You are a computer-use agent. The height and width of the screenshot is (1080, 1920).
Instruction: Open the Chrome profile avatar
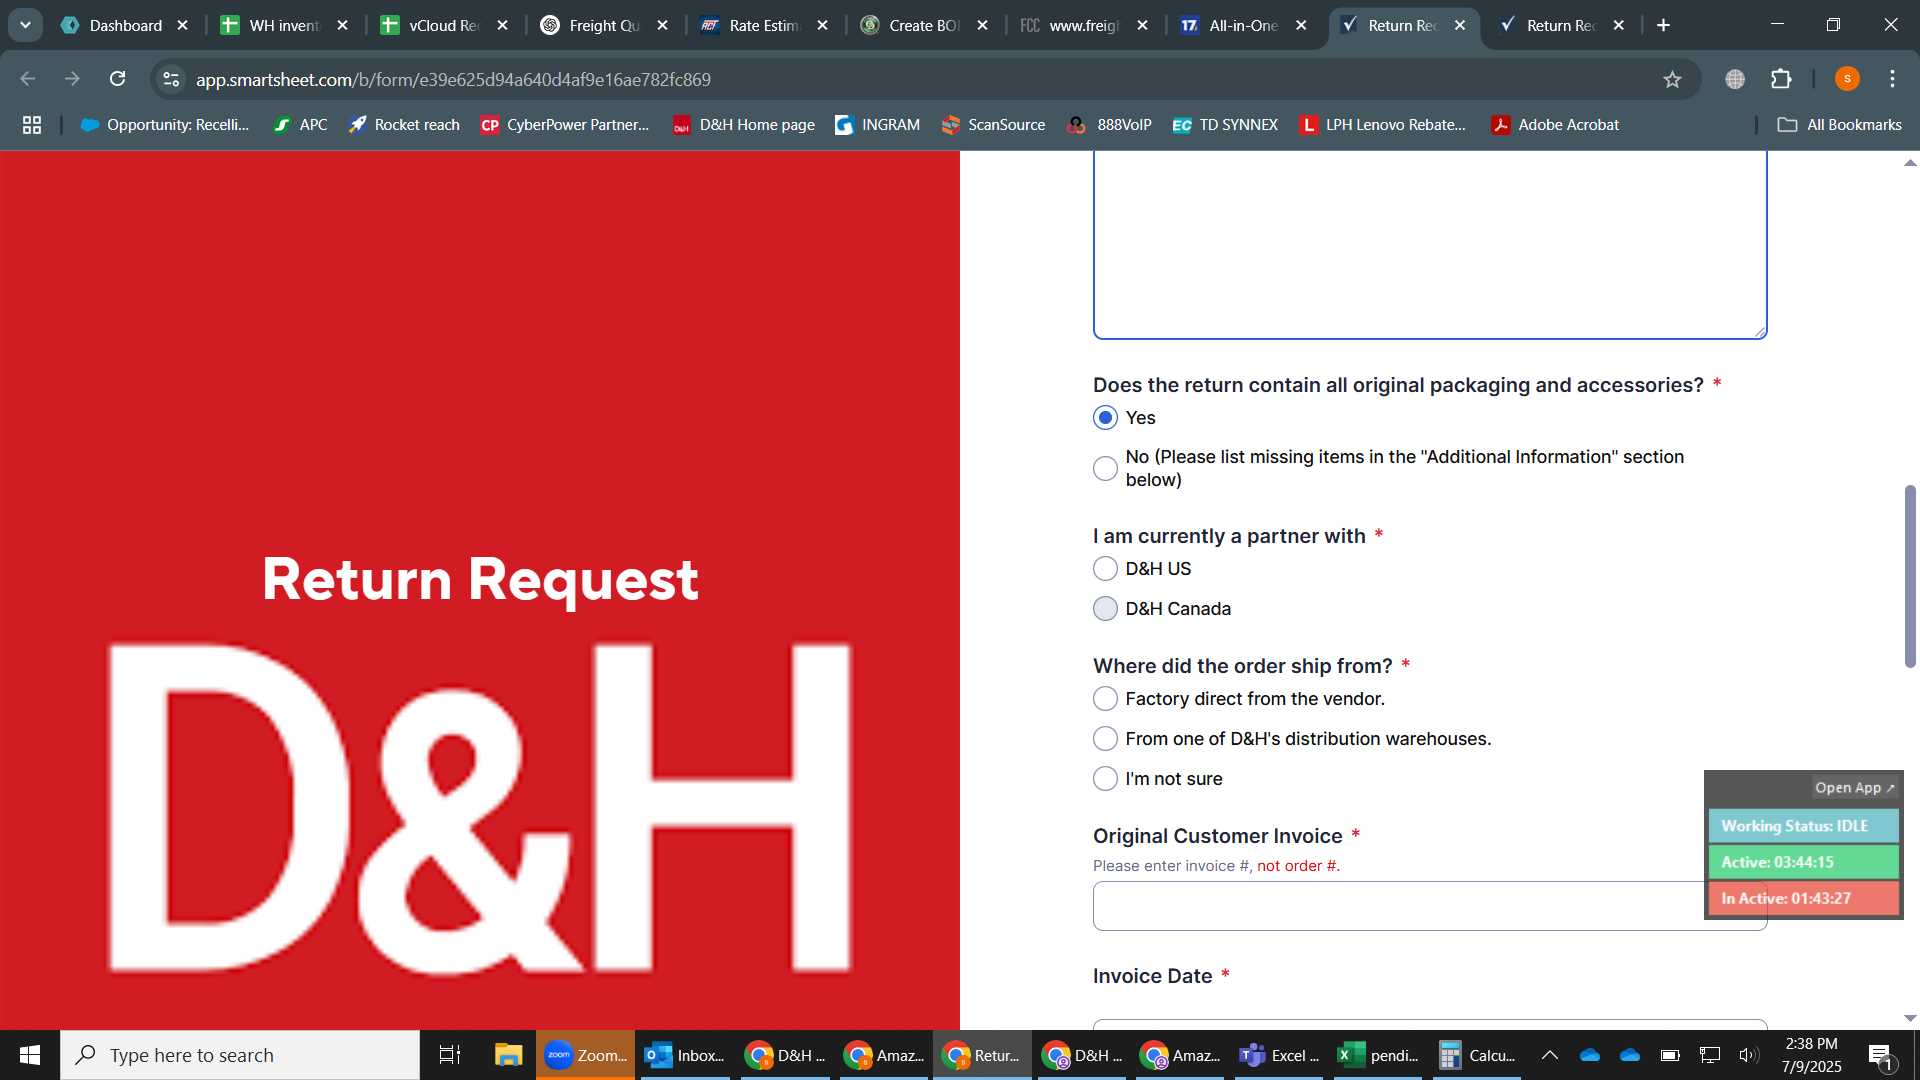tap(1847, 79)
